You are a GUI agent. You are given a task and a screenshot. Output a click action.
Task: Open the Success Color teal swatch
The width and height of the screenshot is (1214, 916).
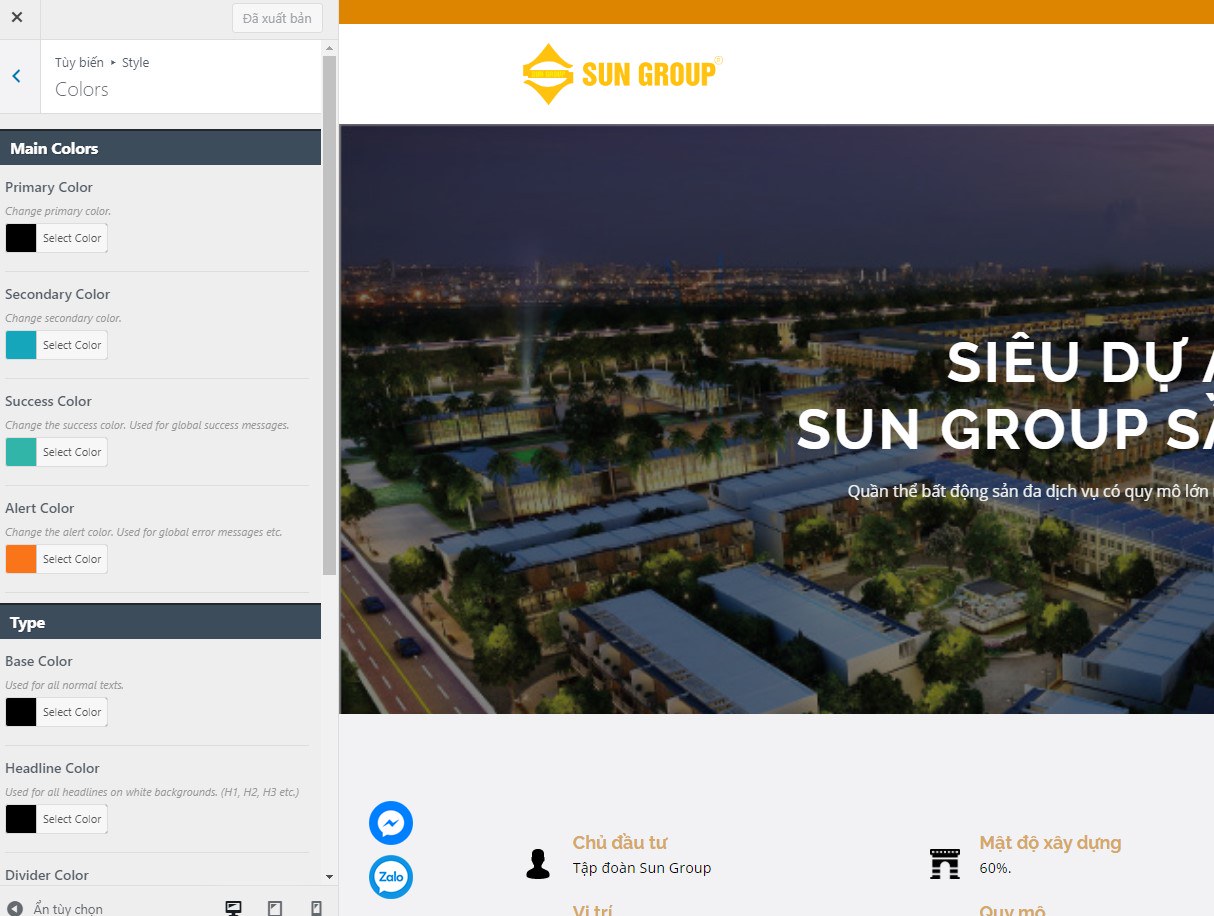[21, 452]
